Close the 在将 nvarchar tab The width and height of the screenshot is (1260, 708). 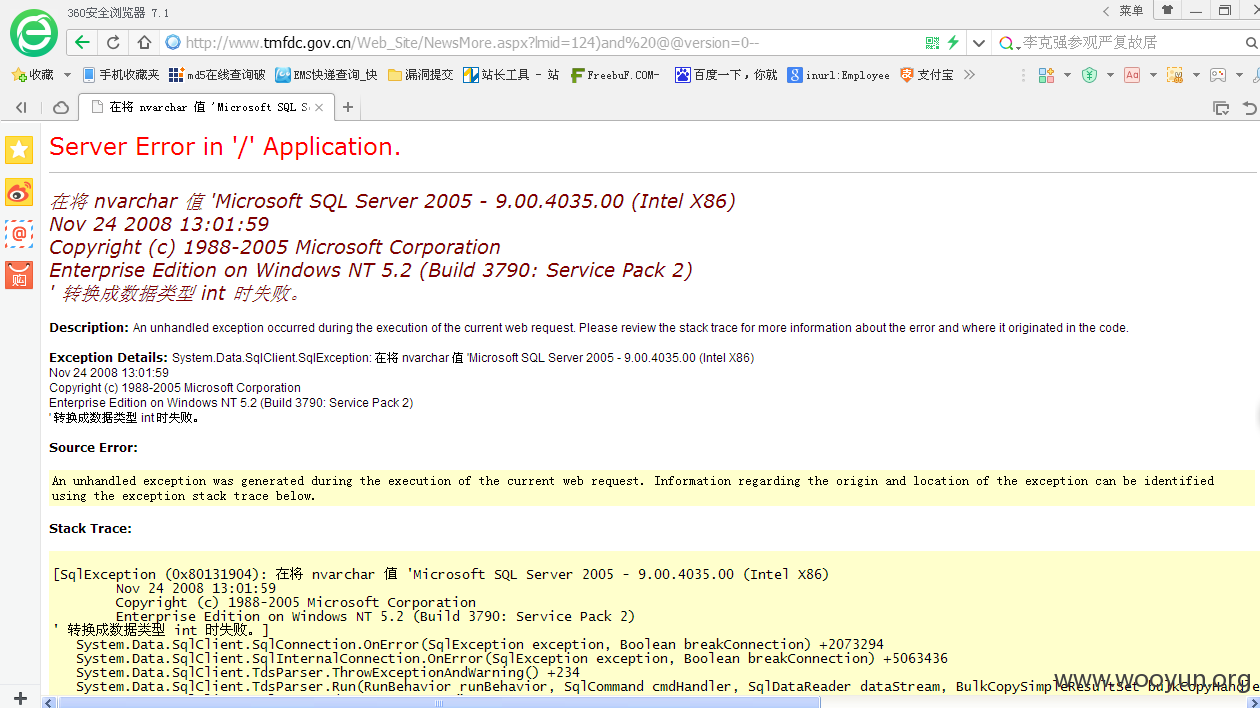pos(319,107)
